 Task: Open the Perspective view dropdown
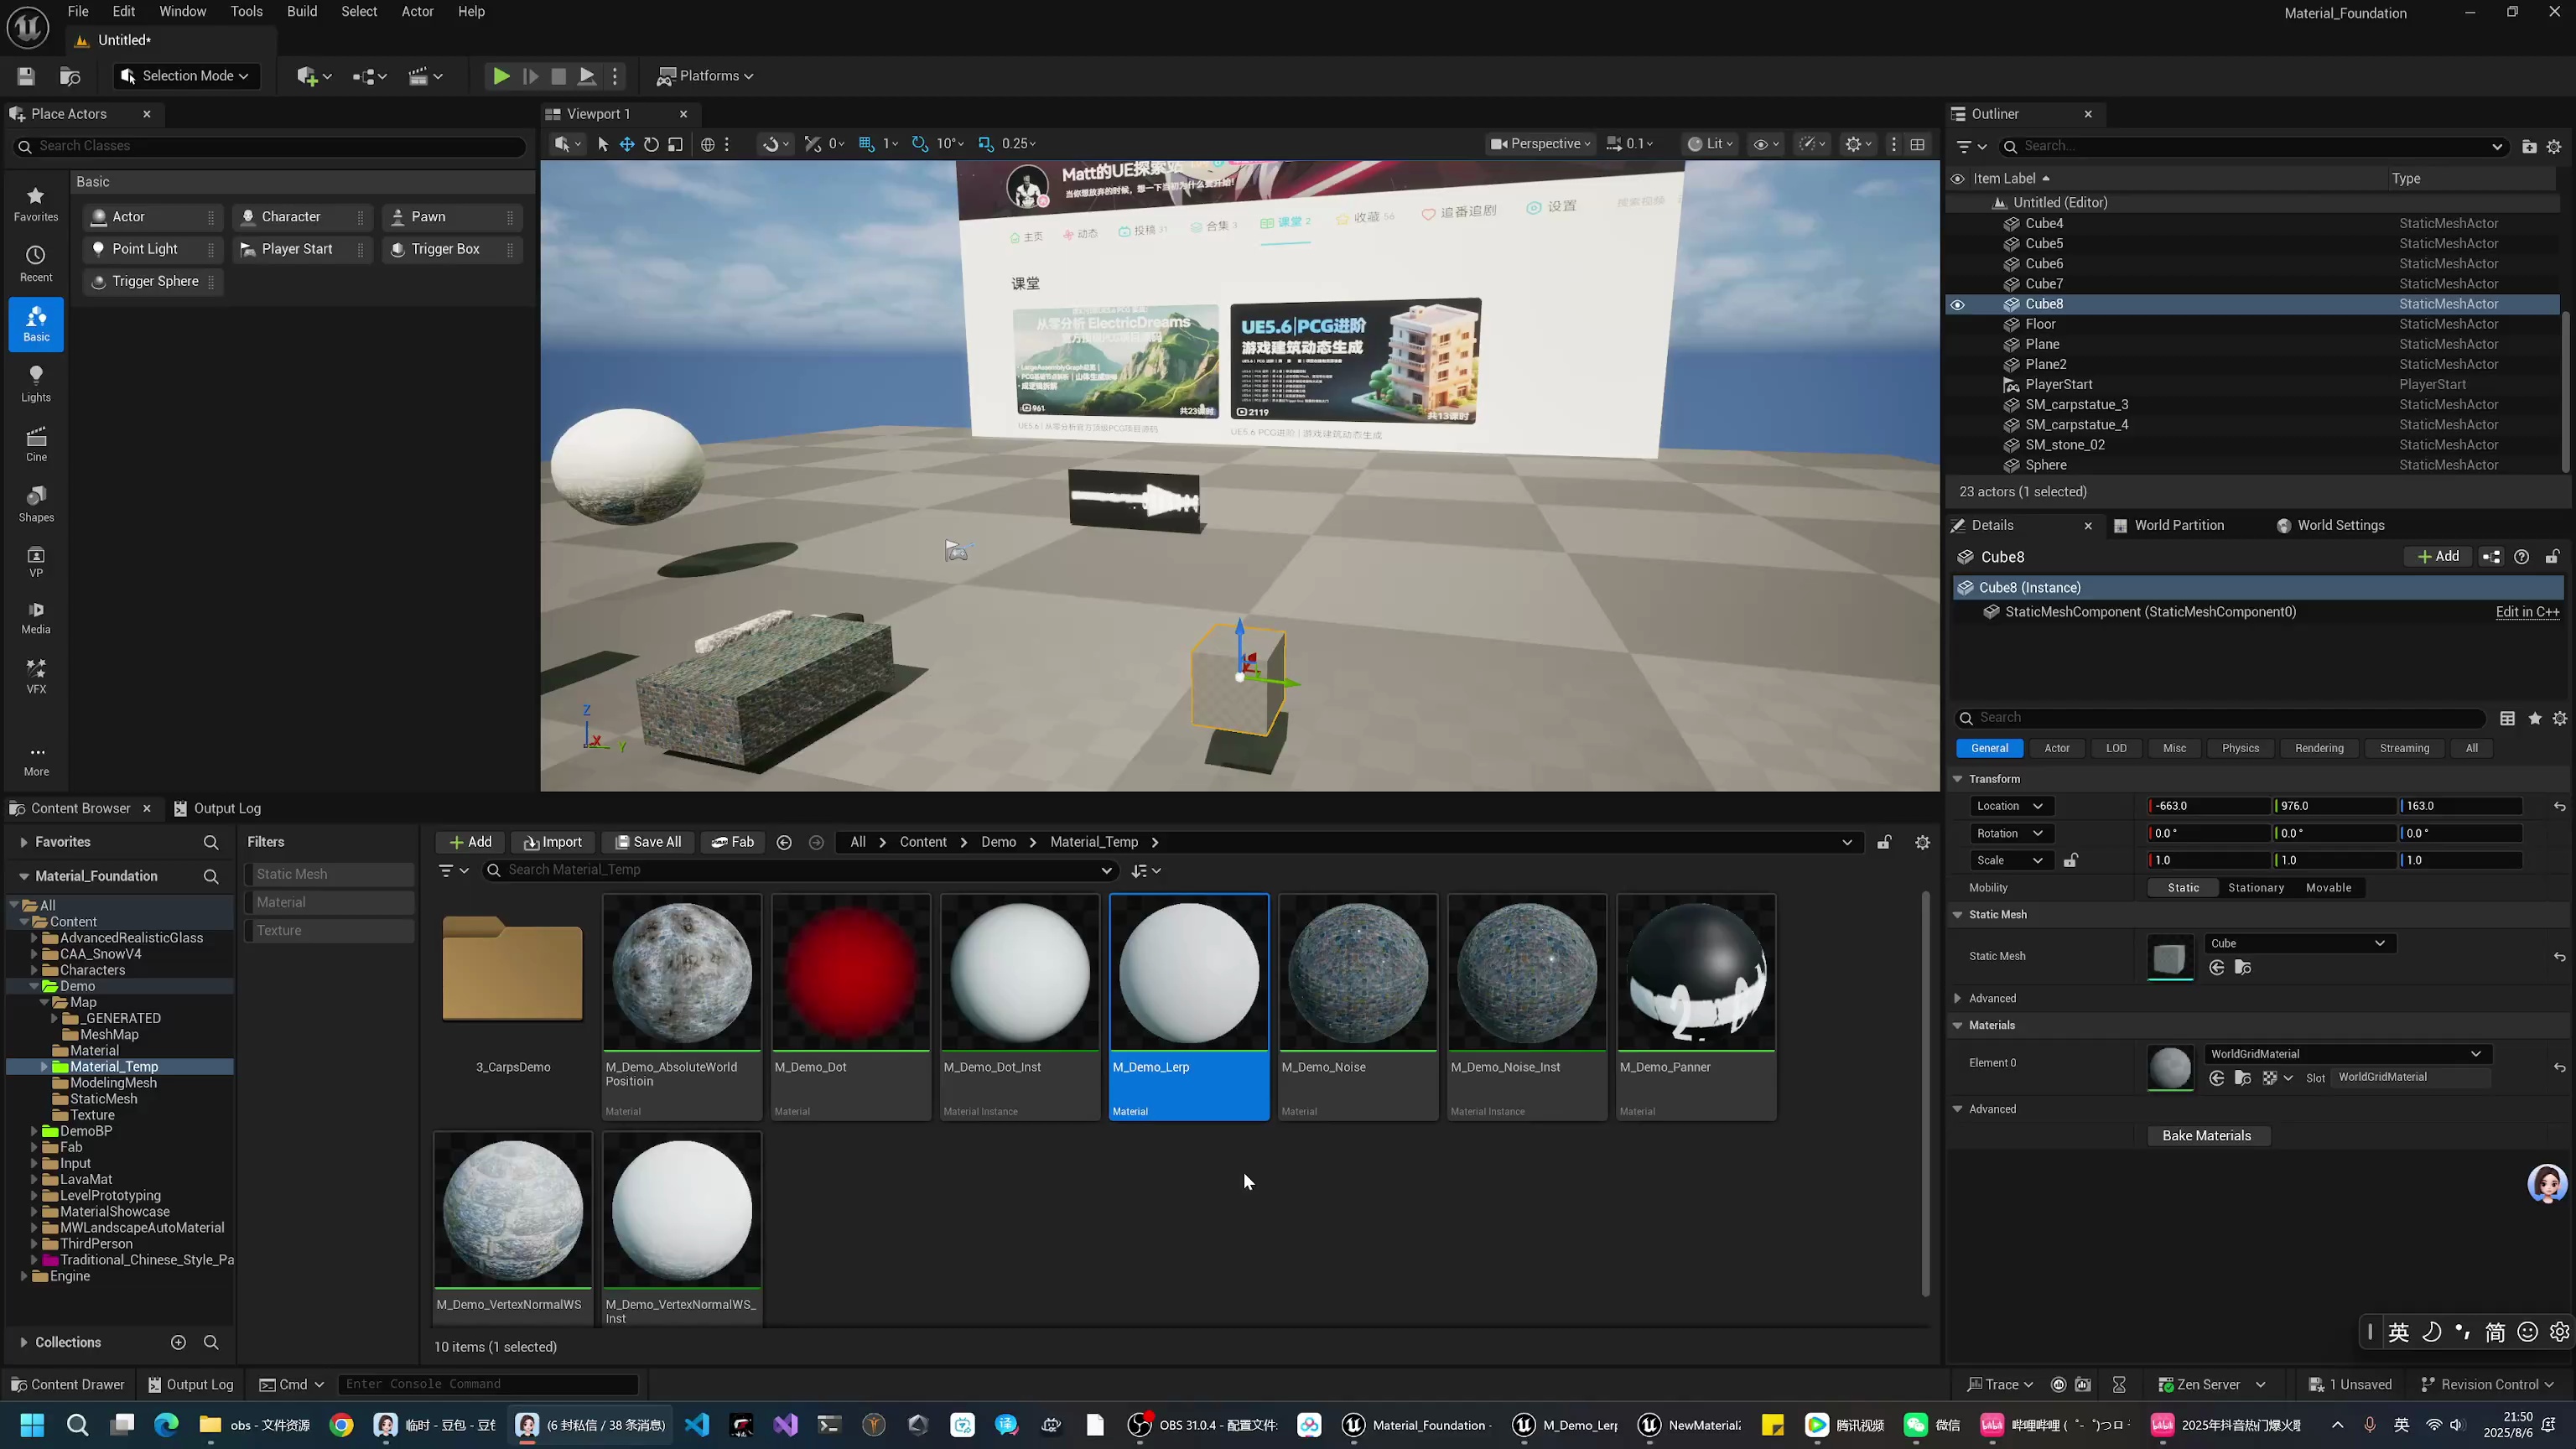coord(1540,144)
